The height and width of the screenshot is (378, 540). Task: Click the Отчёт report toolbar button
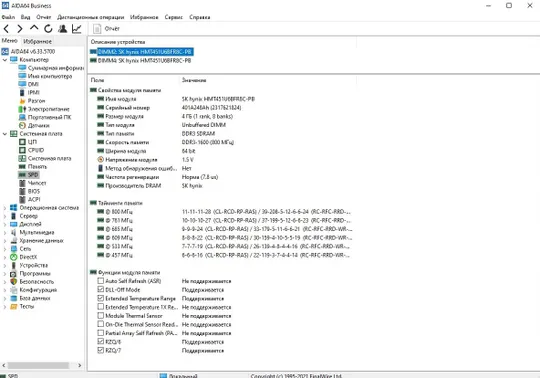tap(107, 29)
